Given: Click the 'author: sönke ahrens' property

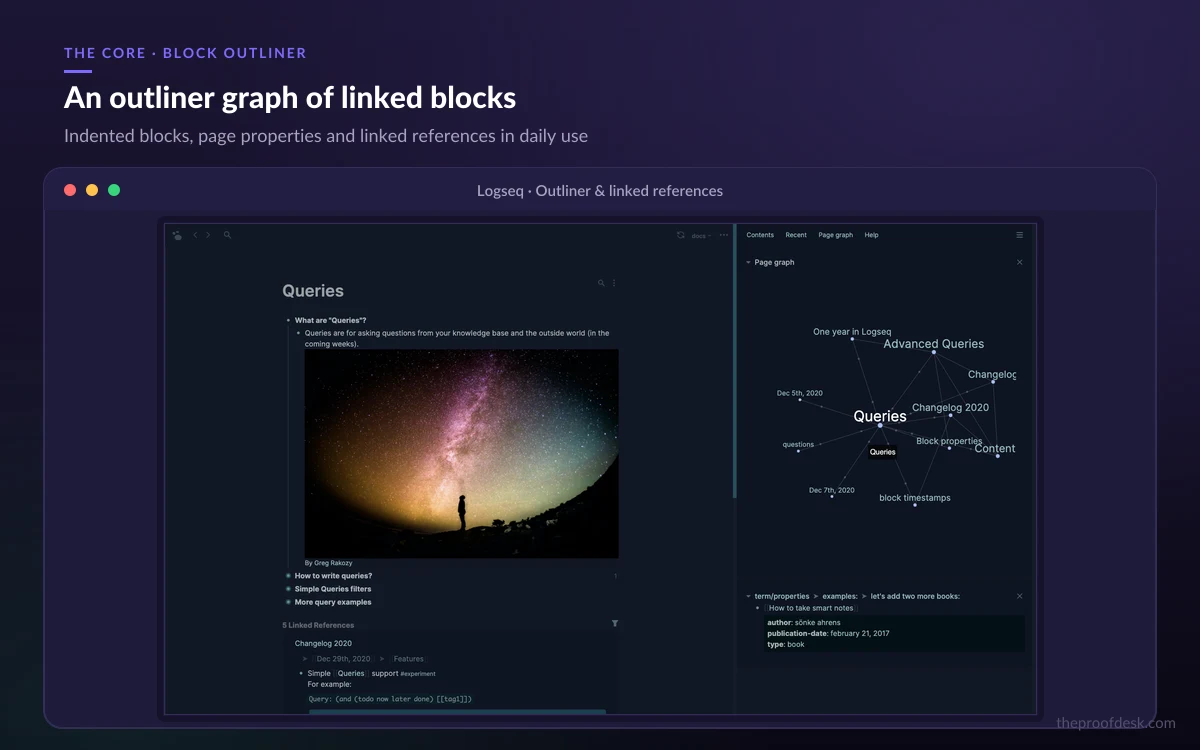Looking at the screenshot, I should pyautogui.click(x=804, y=623).
